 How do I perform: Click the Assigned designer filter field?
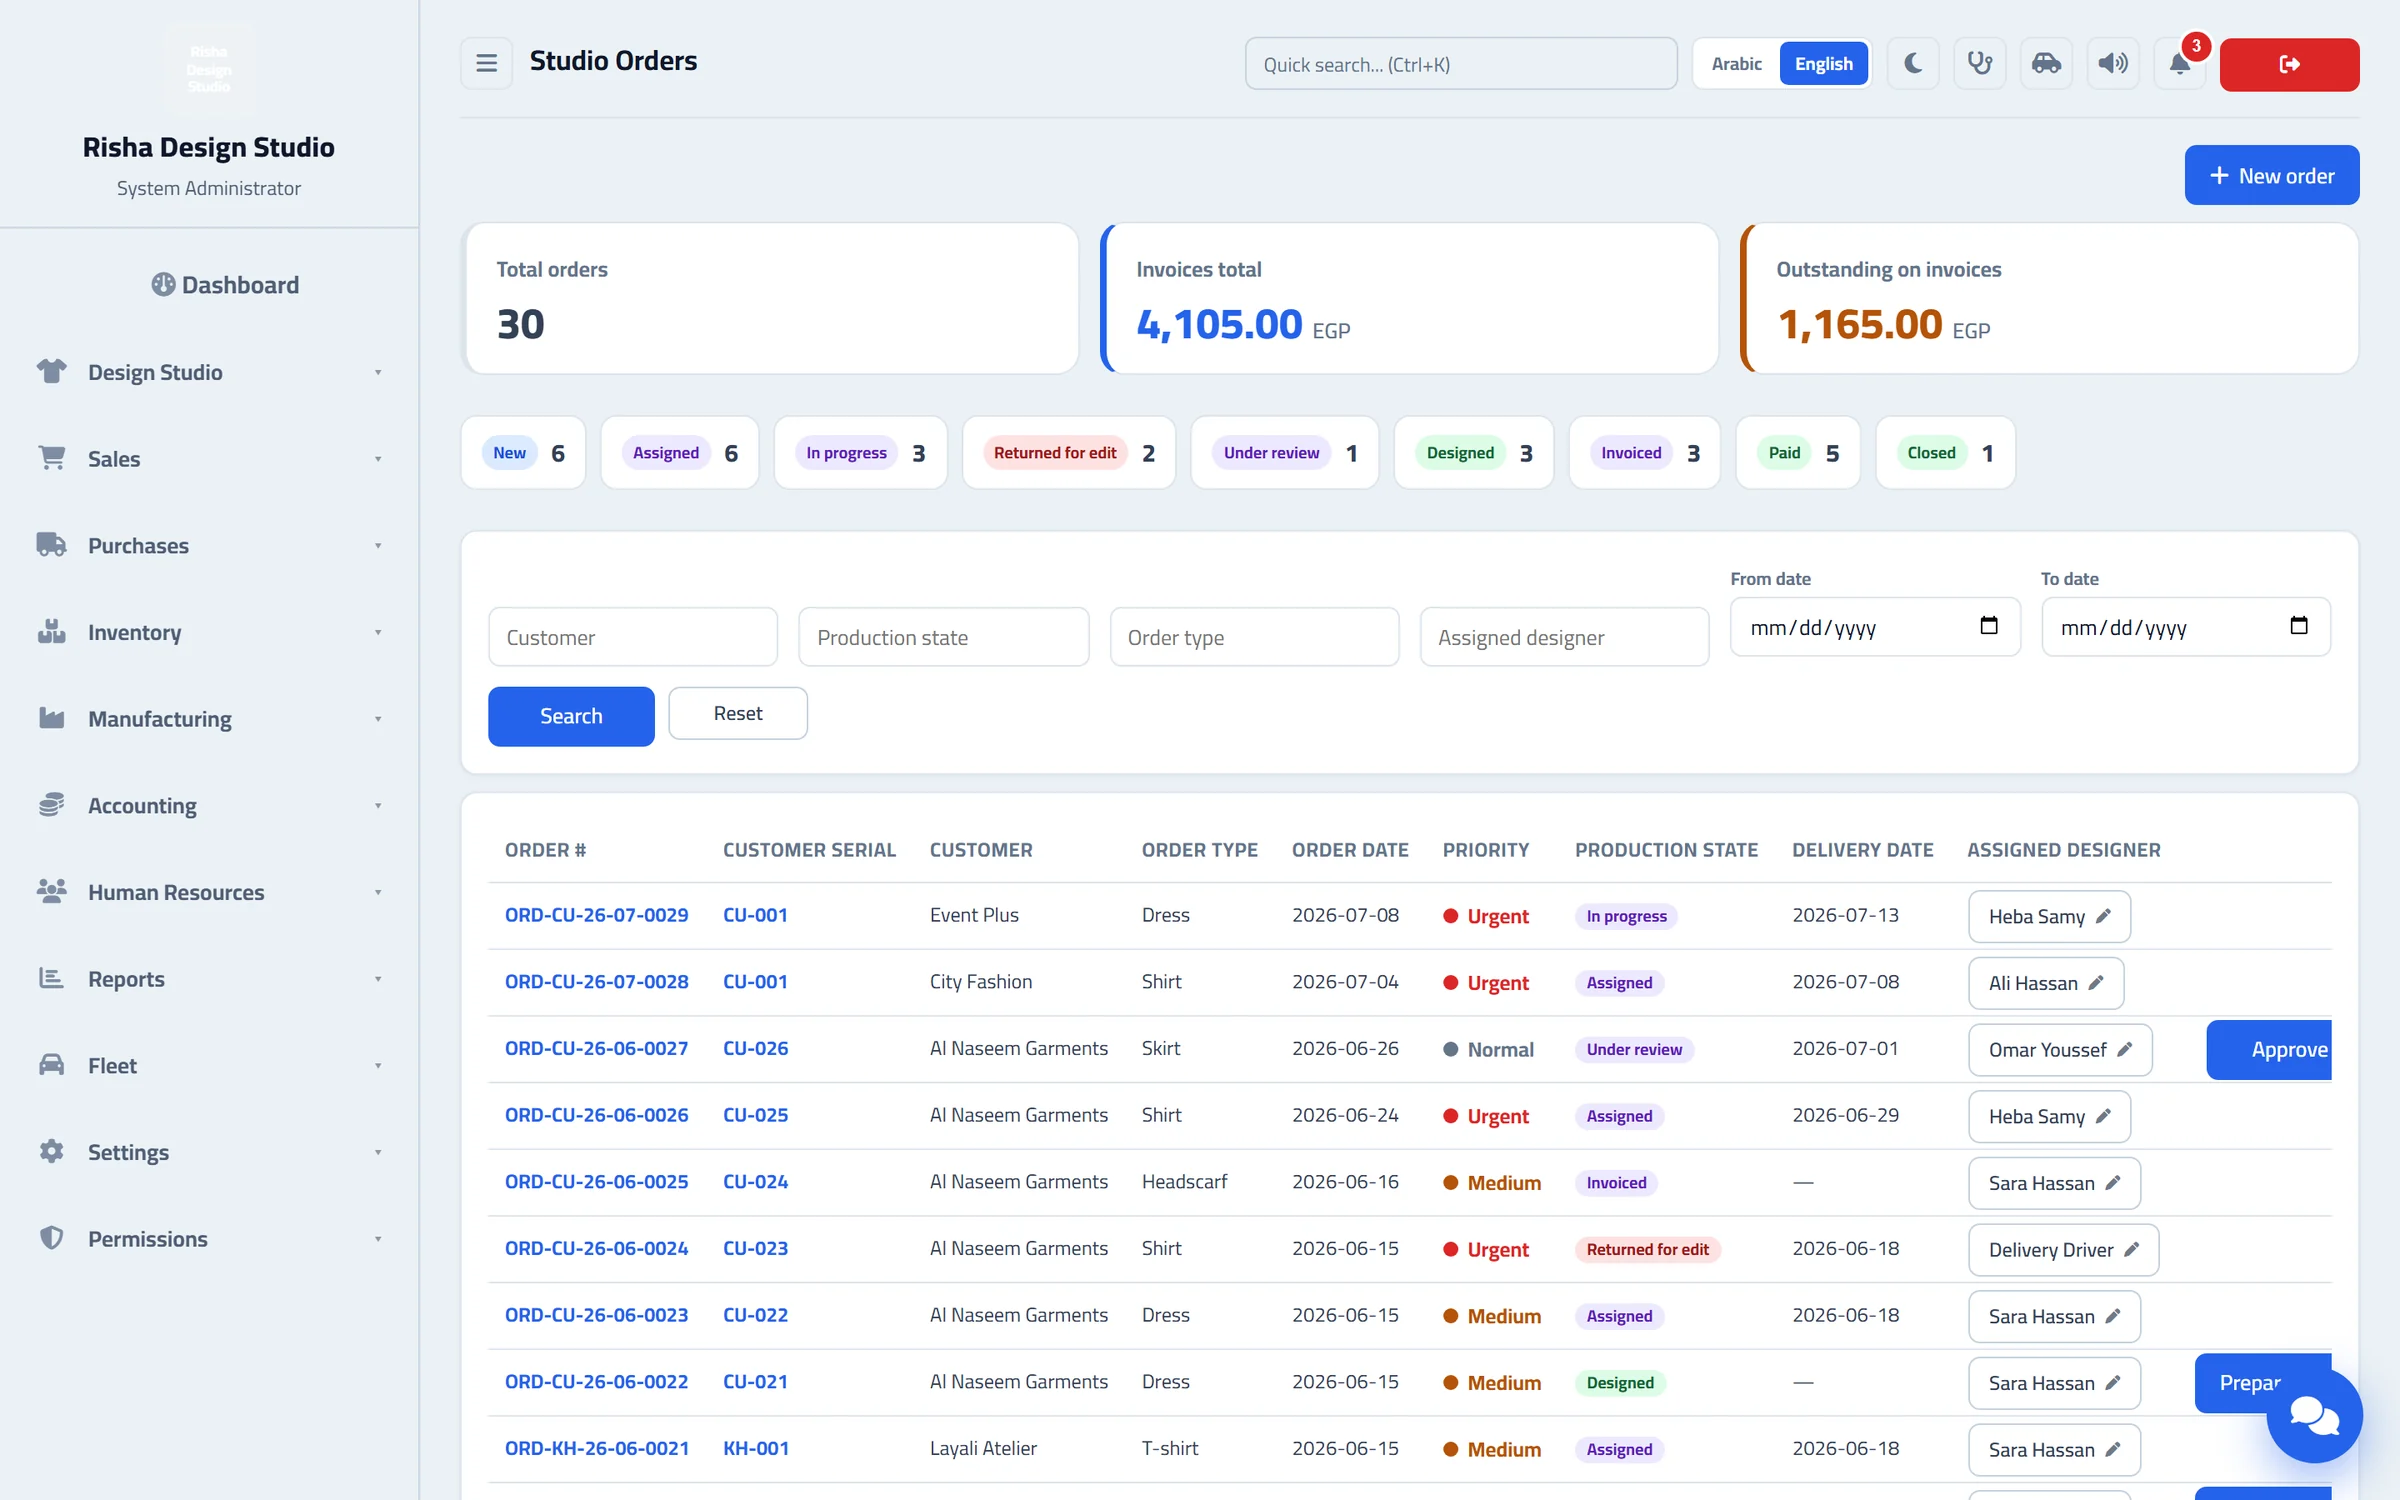[x=1564, y=637]
